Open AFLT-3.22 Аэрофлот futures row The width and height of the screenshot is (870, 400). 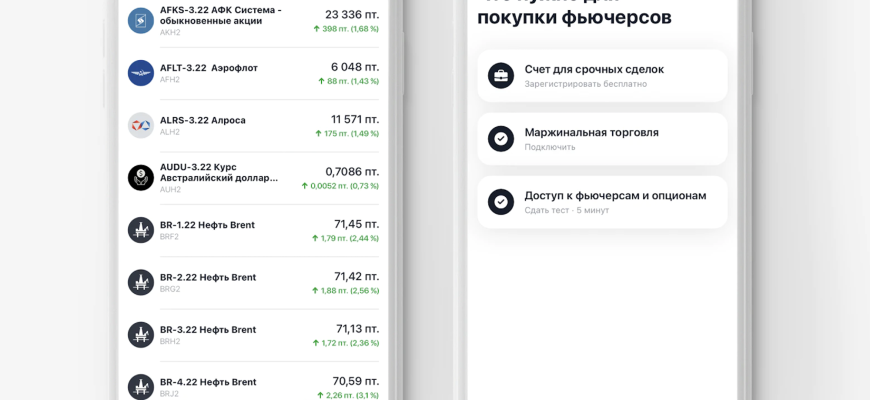(250, 73)
